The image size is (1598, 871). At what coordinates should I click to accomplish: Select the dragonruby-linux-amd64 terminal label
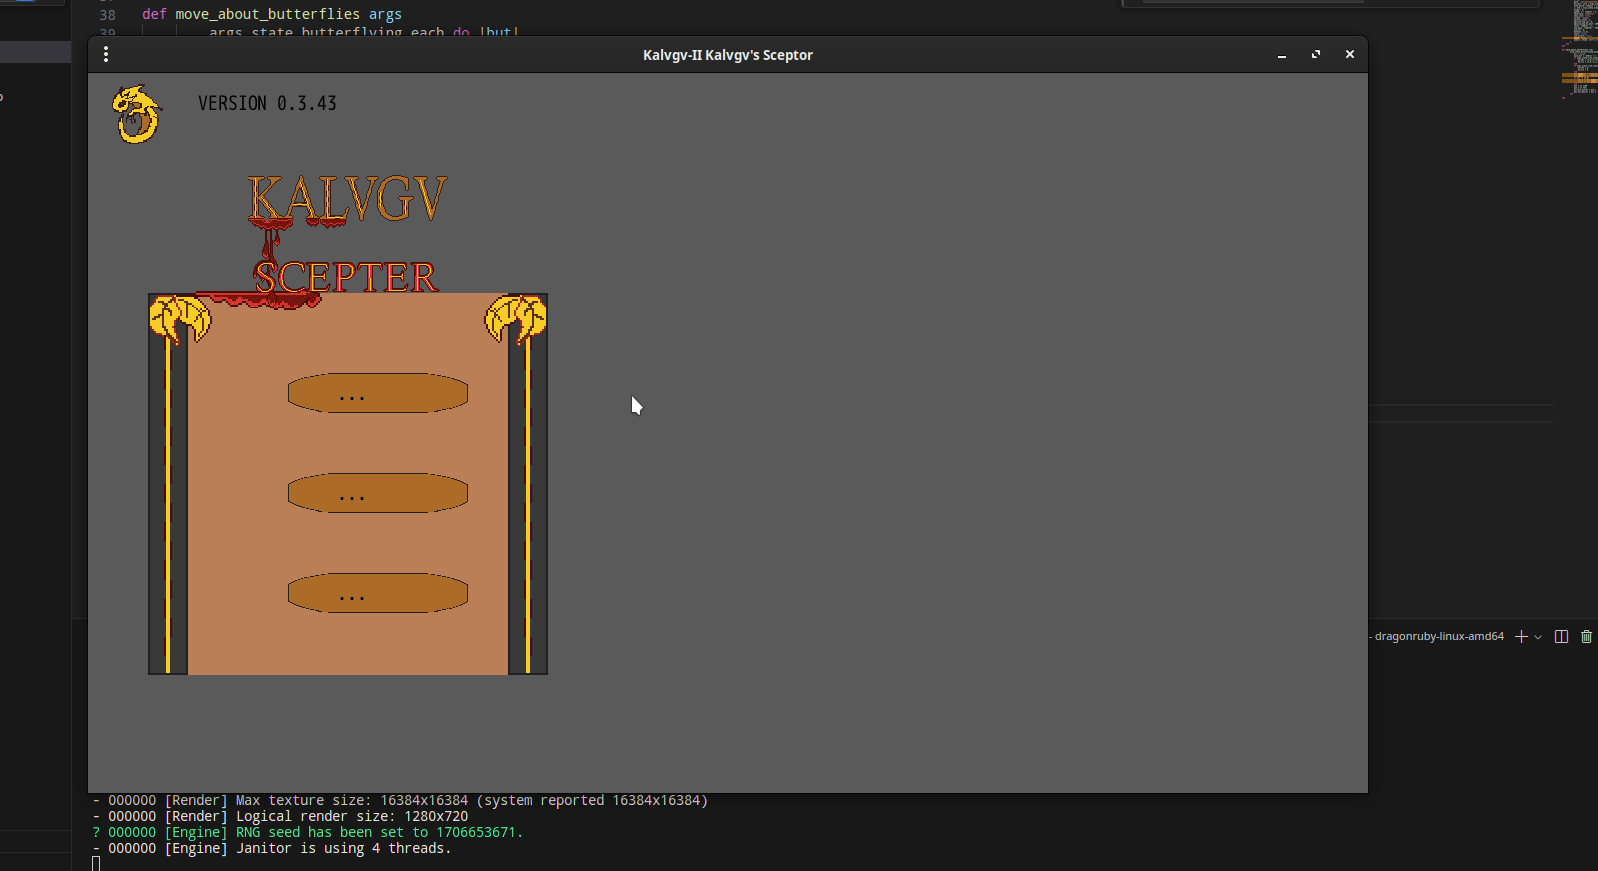pos(1439,636)
